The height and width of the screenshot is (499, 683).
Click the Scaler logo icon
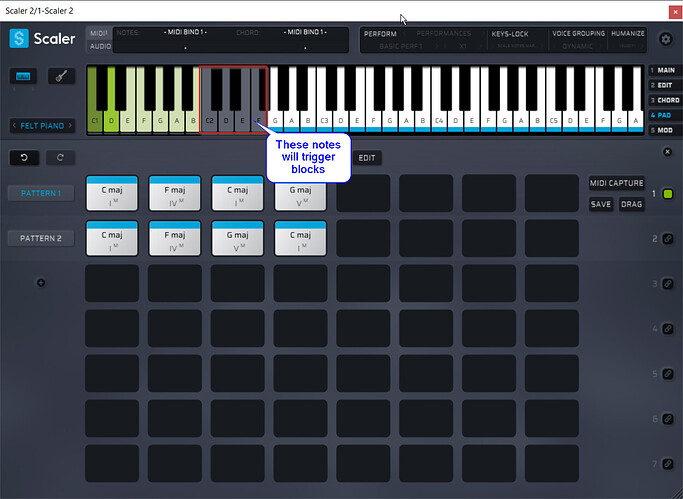(x=19, y=38)
